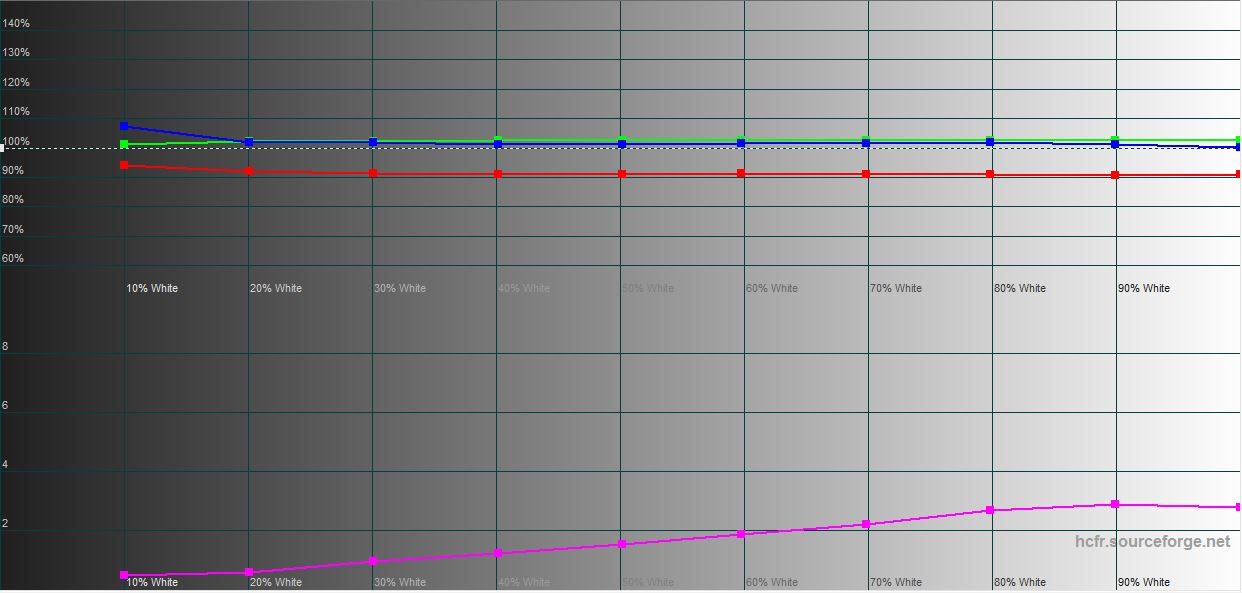Click the green marker at 40% White
The image size is (1242, 593).
(x=498, y=141)
